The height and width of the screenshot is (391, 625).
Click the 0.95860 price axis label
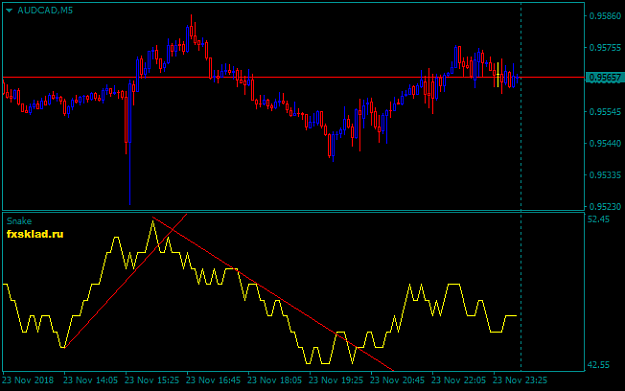pos(605,16)
